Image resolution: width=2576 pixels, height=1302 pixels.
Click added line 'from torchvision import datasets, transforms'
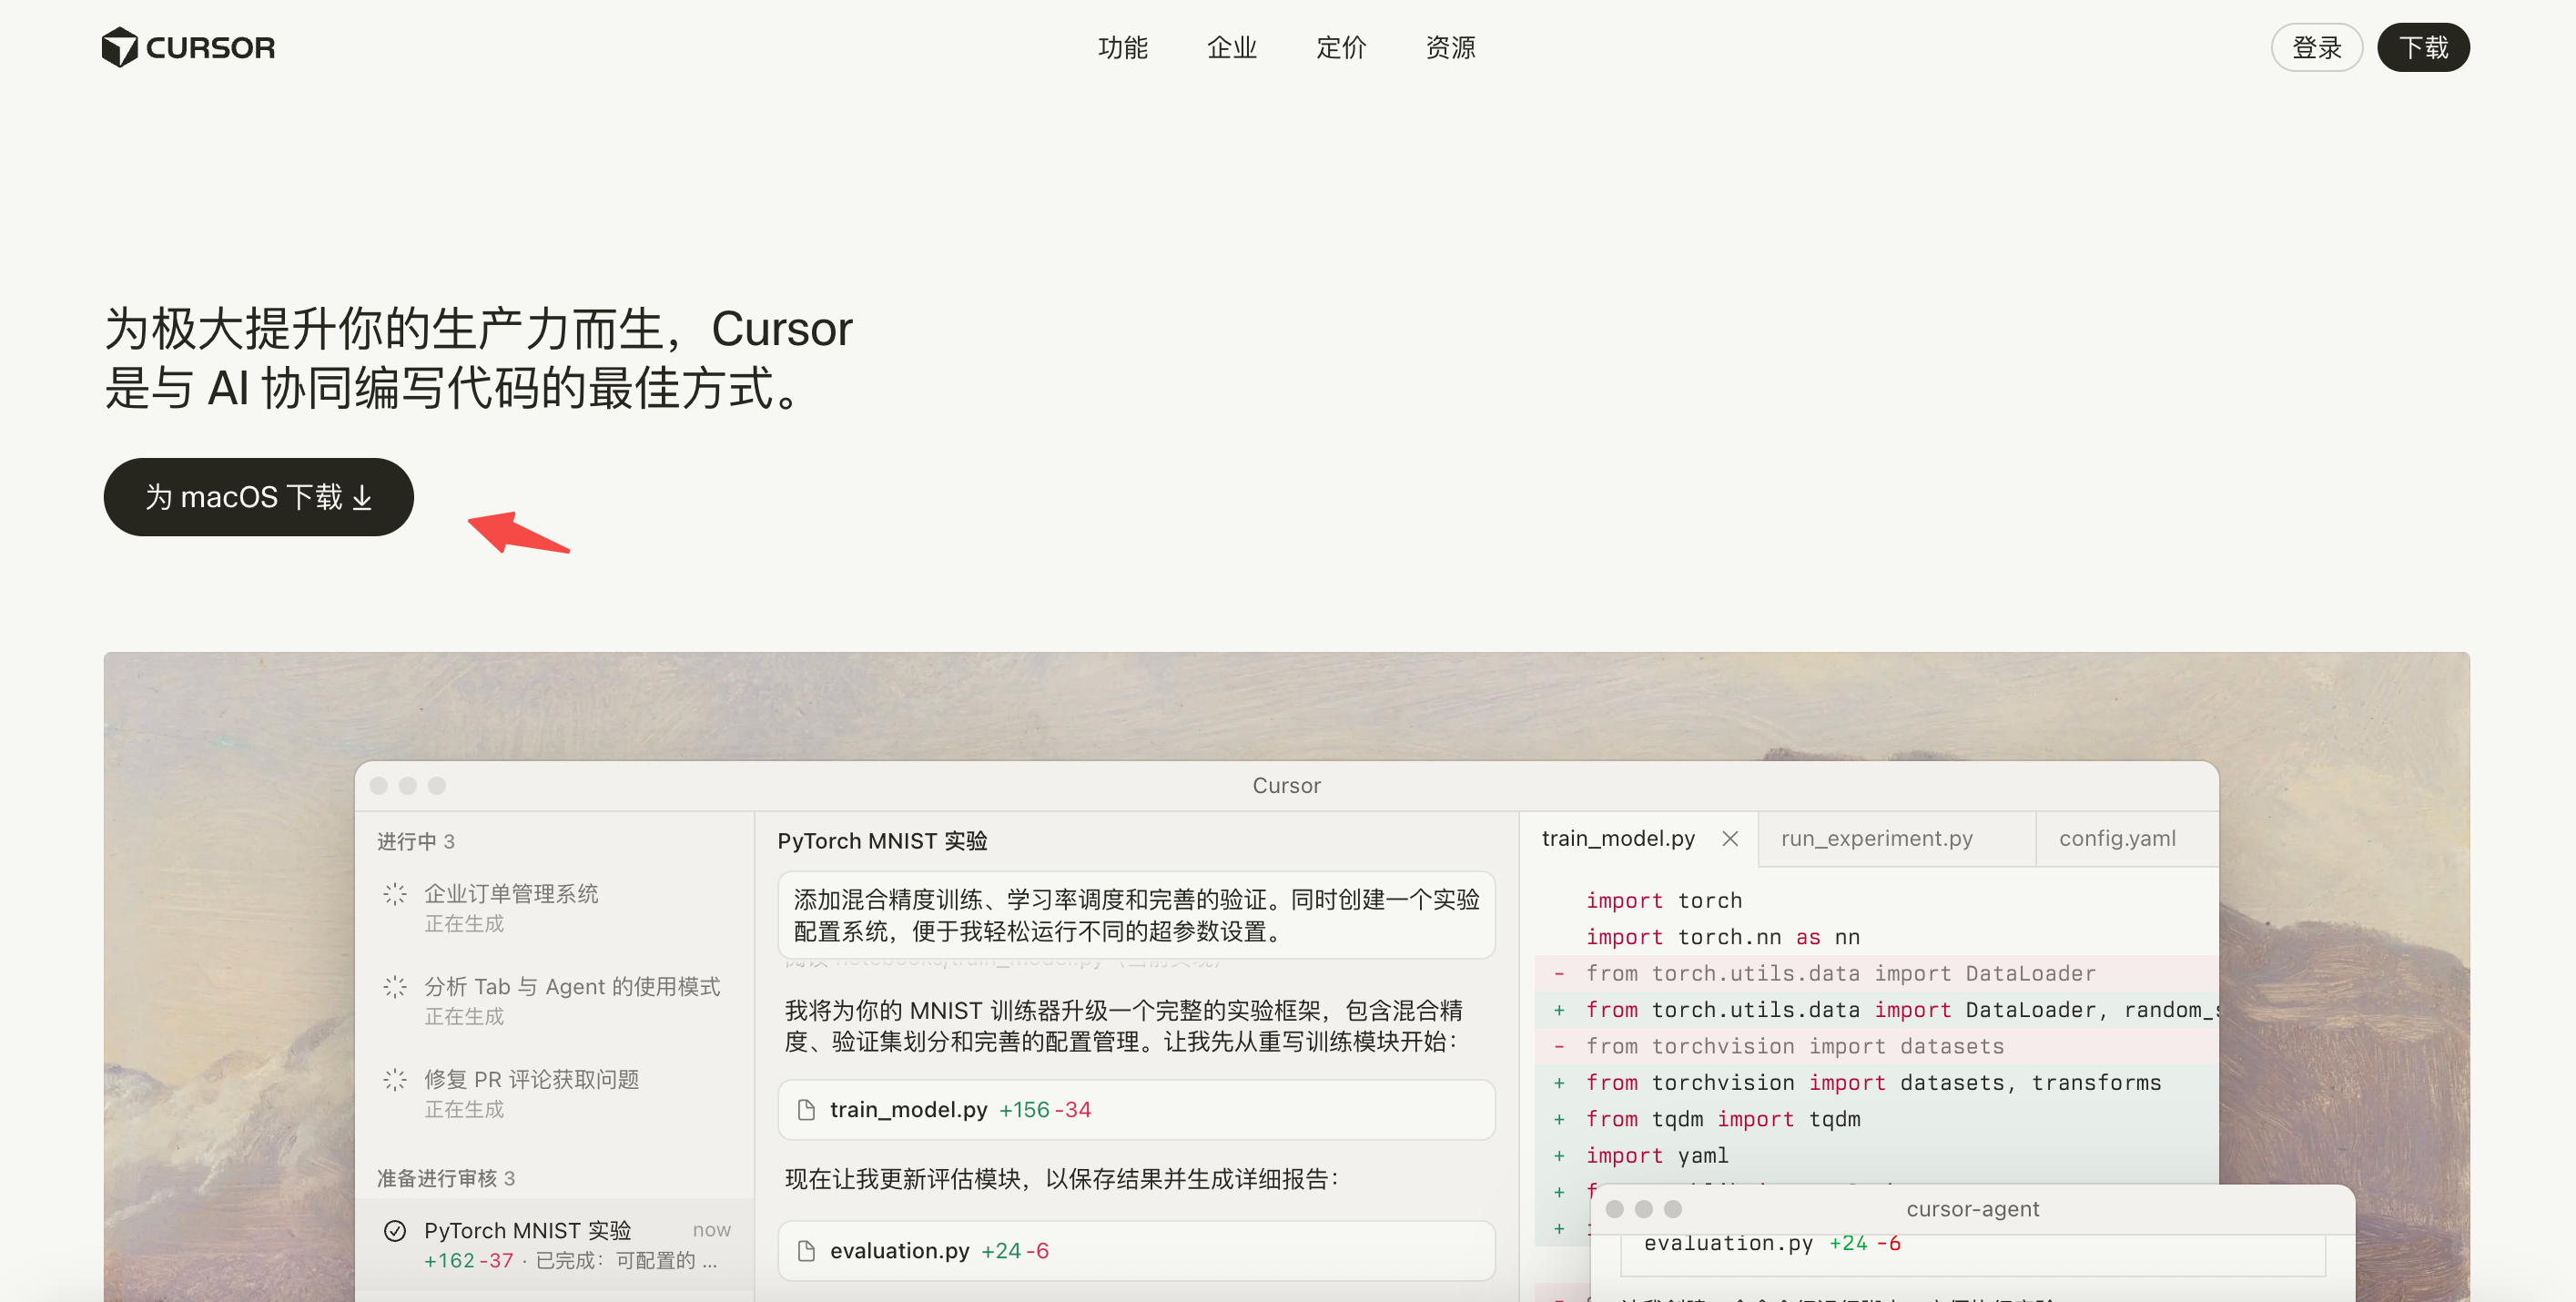click(1876, 1083)
